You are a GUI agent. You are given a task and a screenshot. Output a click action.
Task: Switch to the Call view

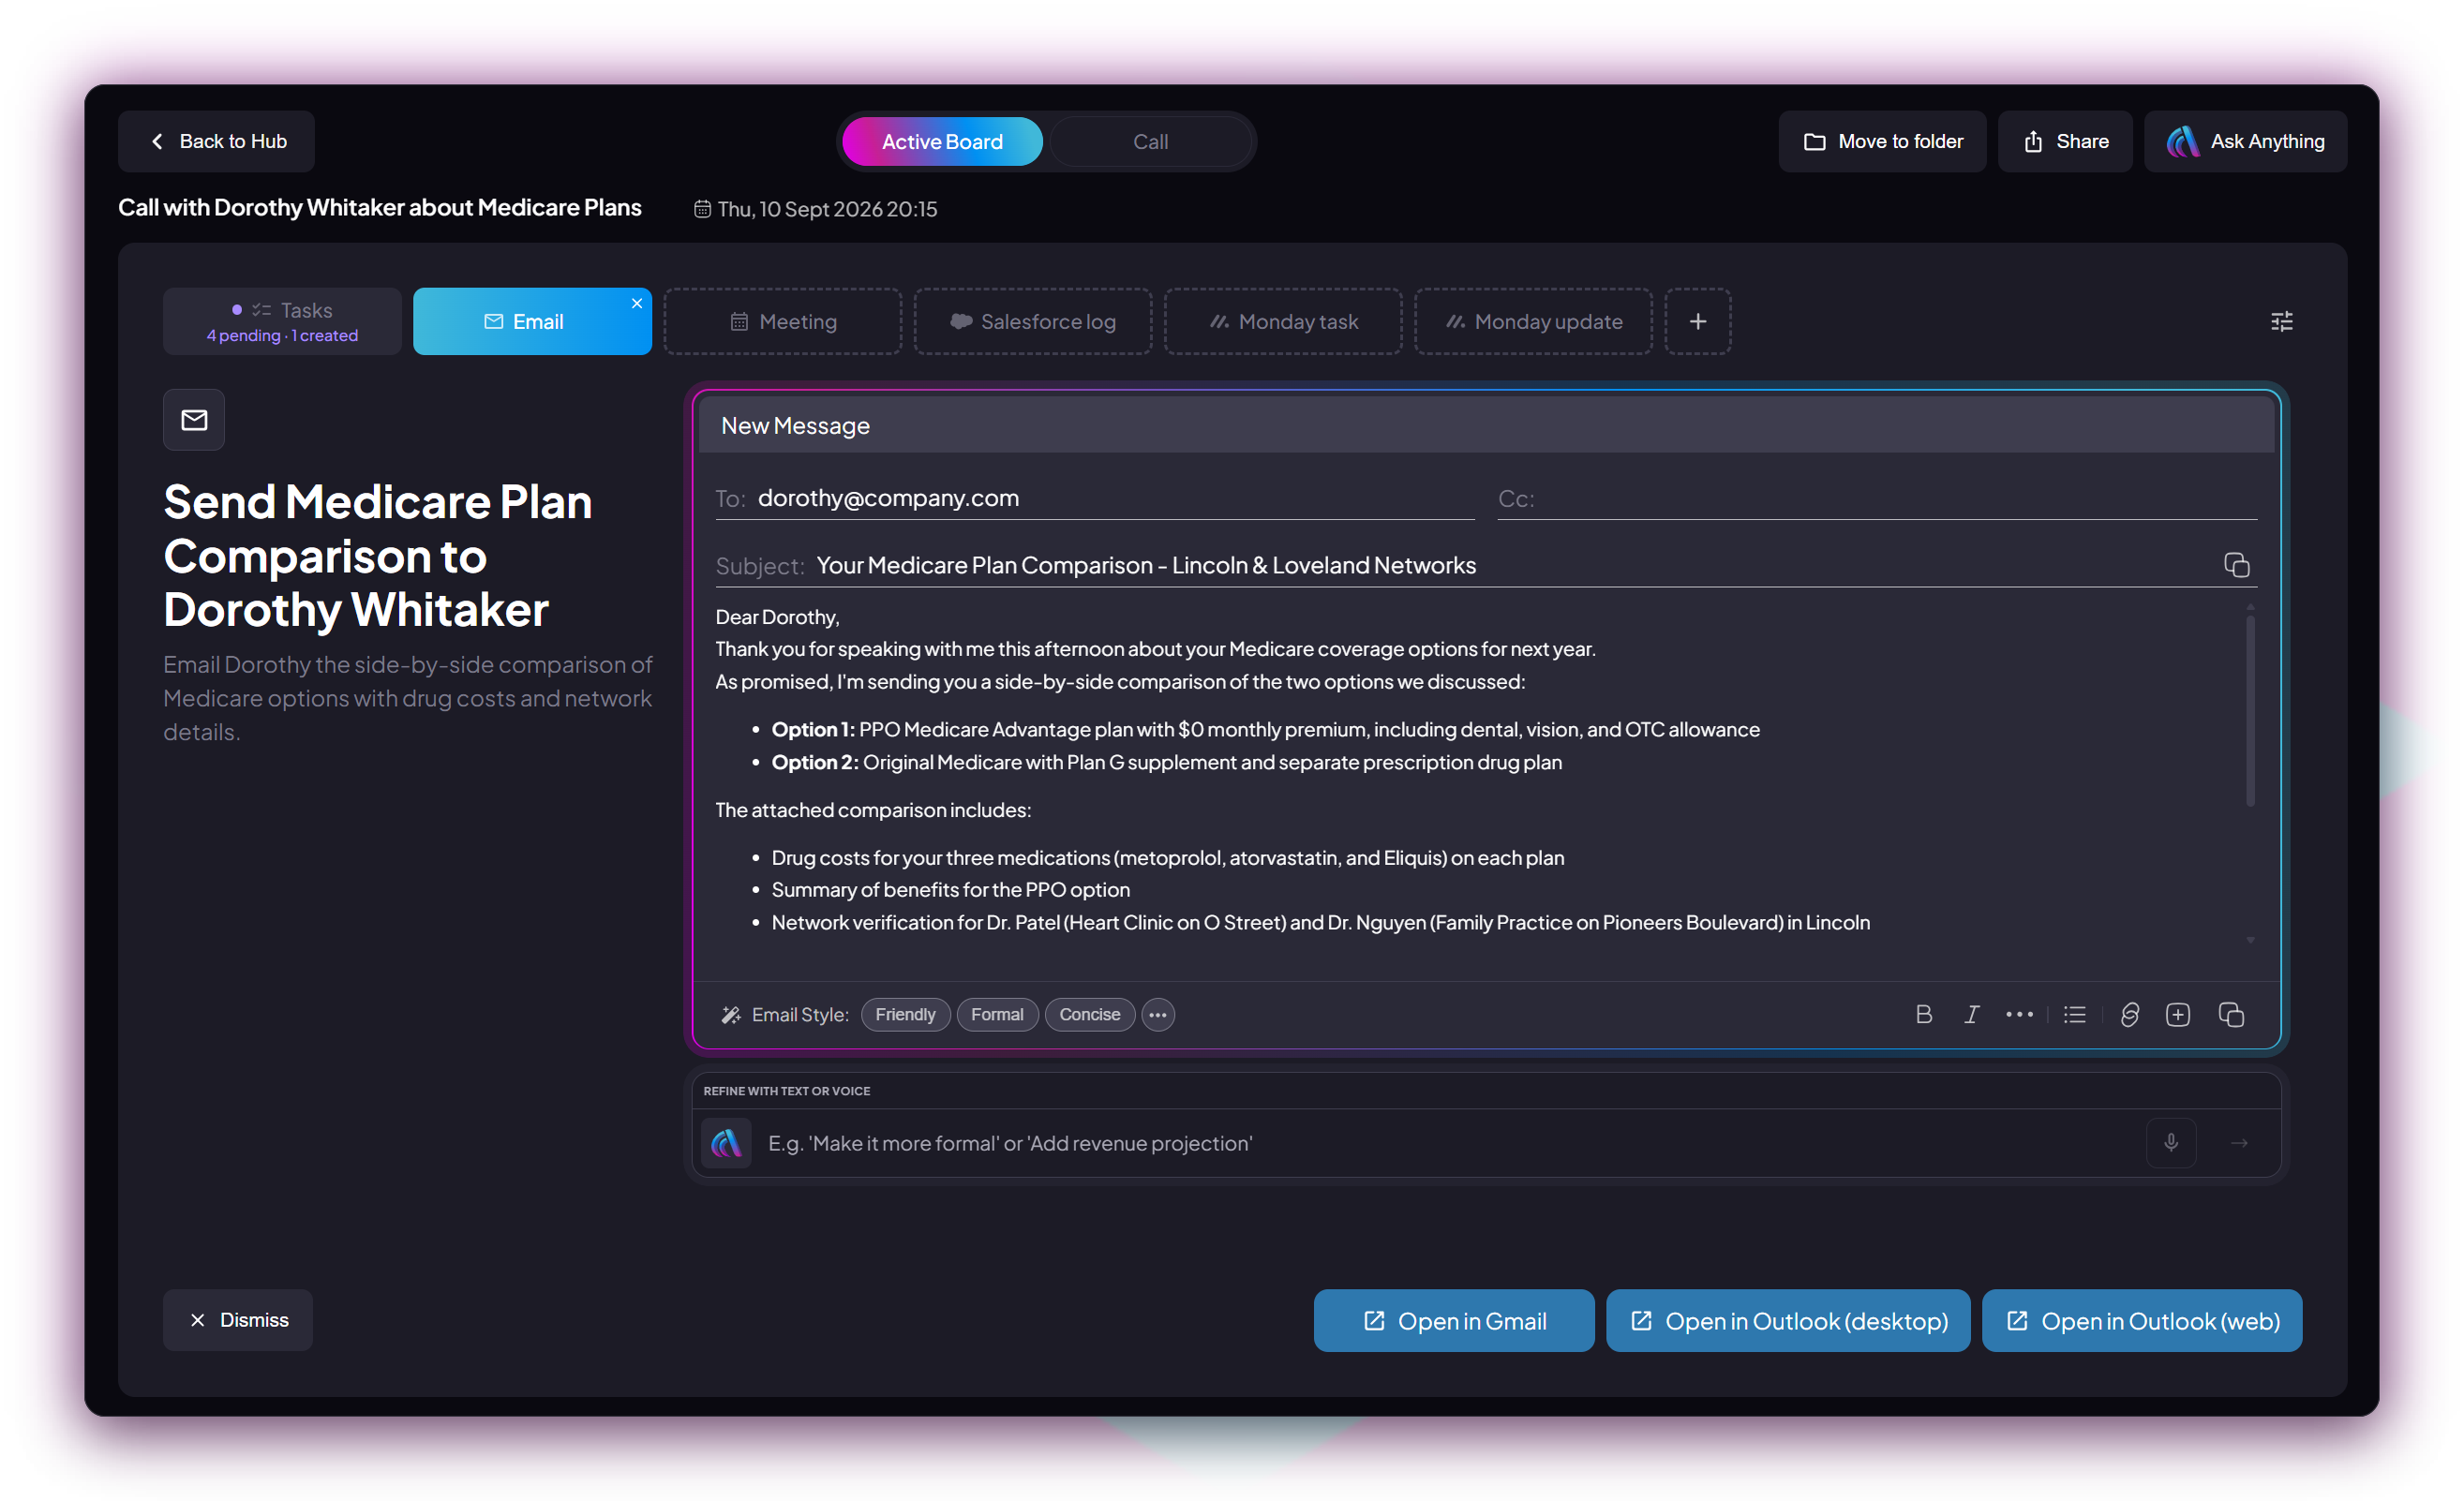point(1150,141)
